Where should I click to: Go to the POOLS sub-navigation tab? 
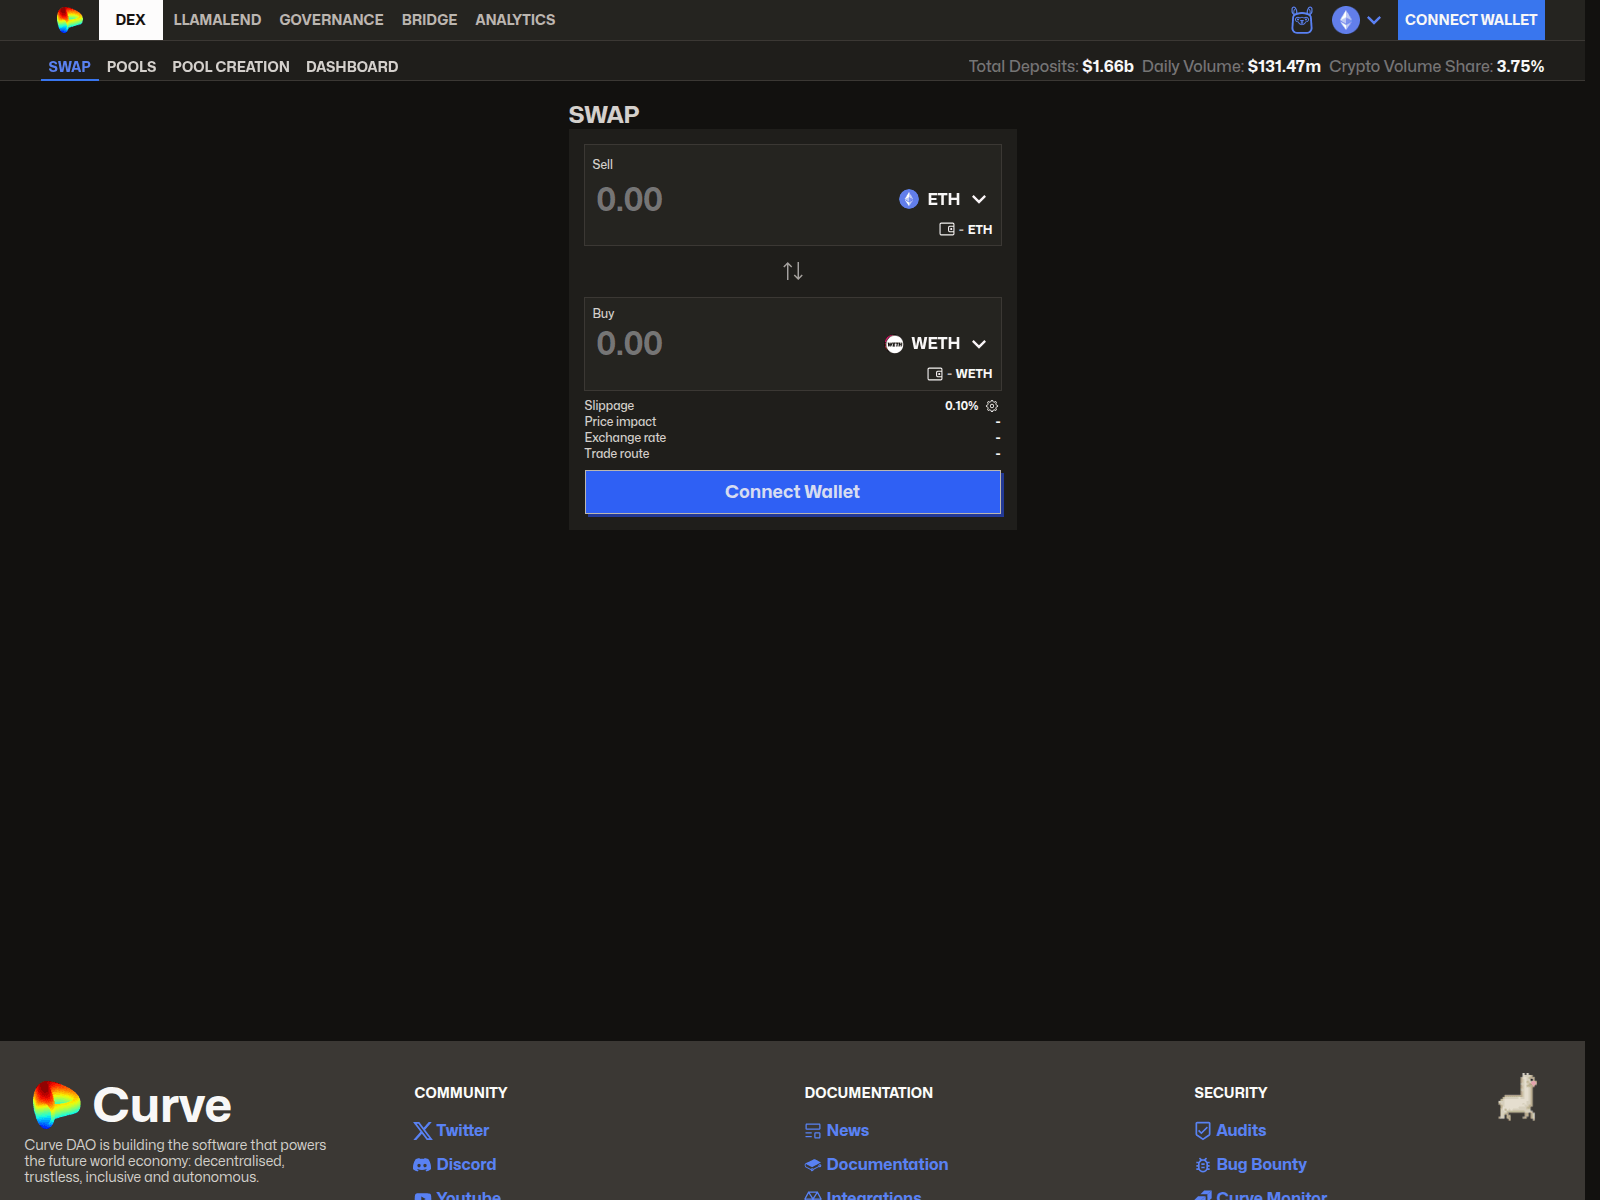pyautogui.click(x=131, y=67)
